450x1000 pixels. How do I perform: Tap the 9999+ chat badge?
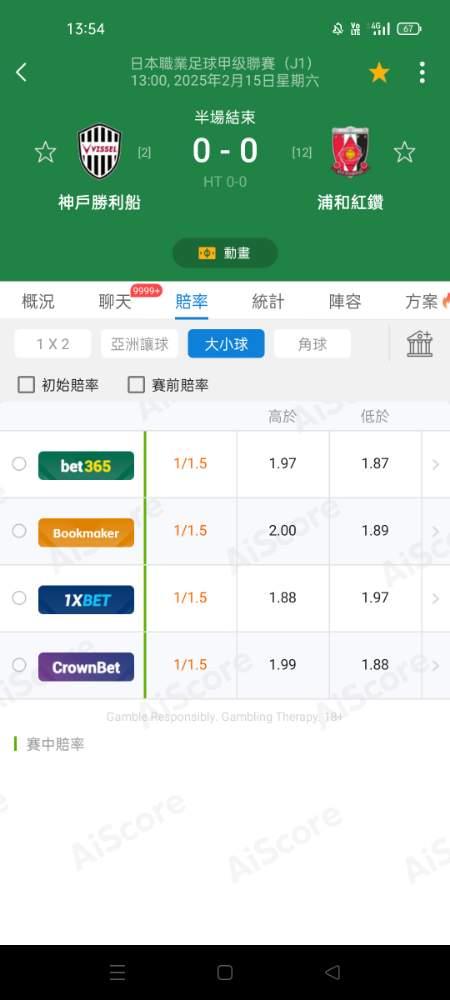coord(147,291)
